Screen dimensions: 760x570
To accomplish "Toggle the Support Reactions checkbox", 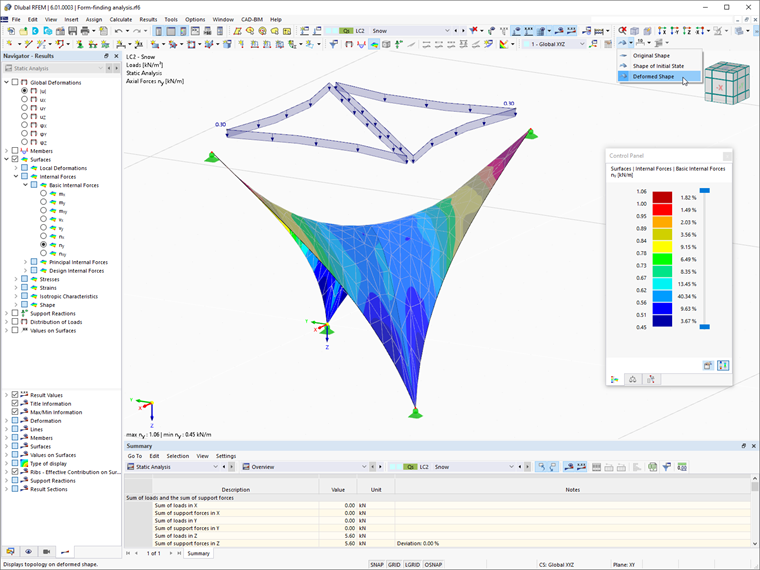I will point(15,313).
